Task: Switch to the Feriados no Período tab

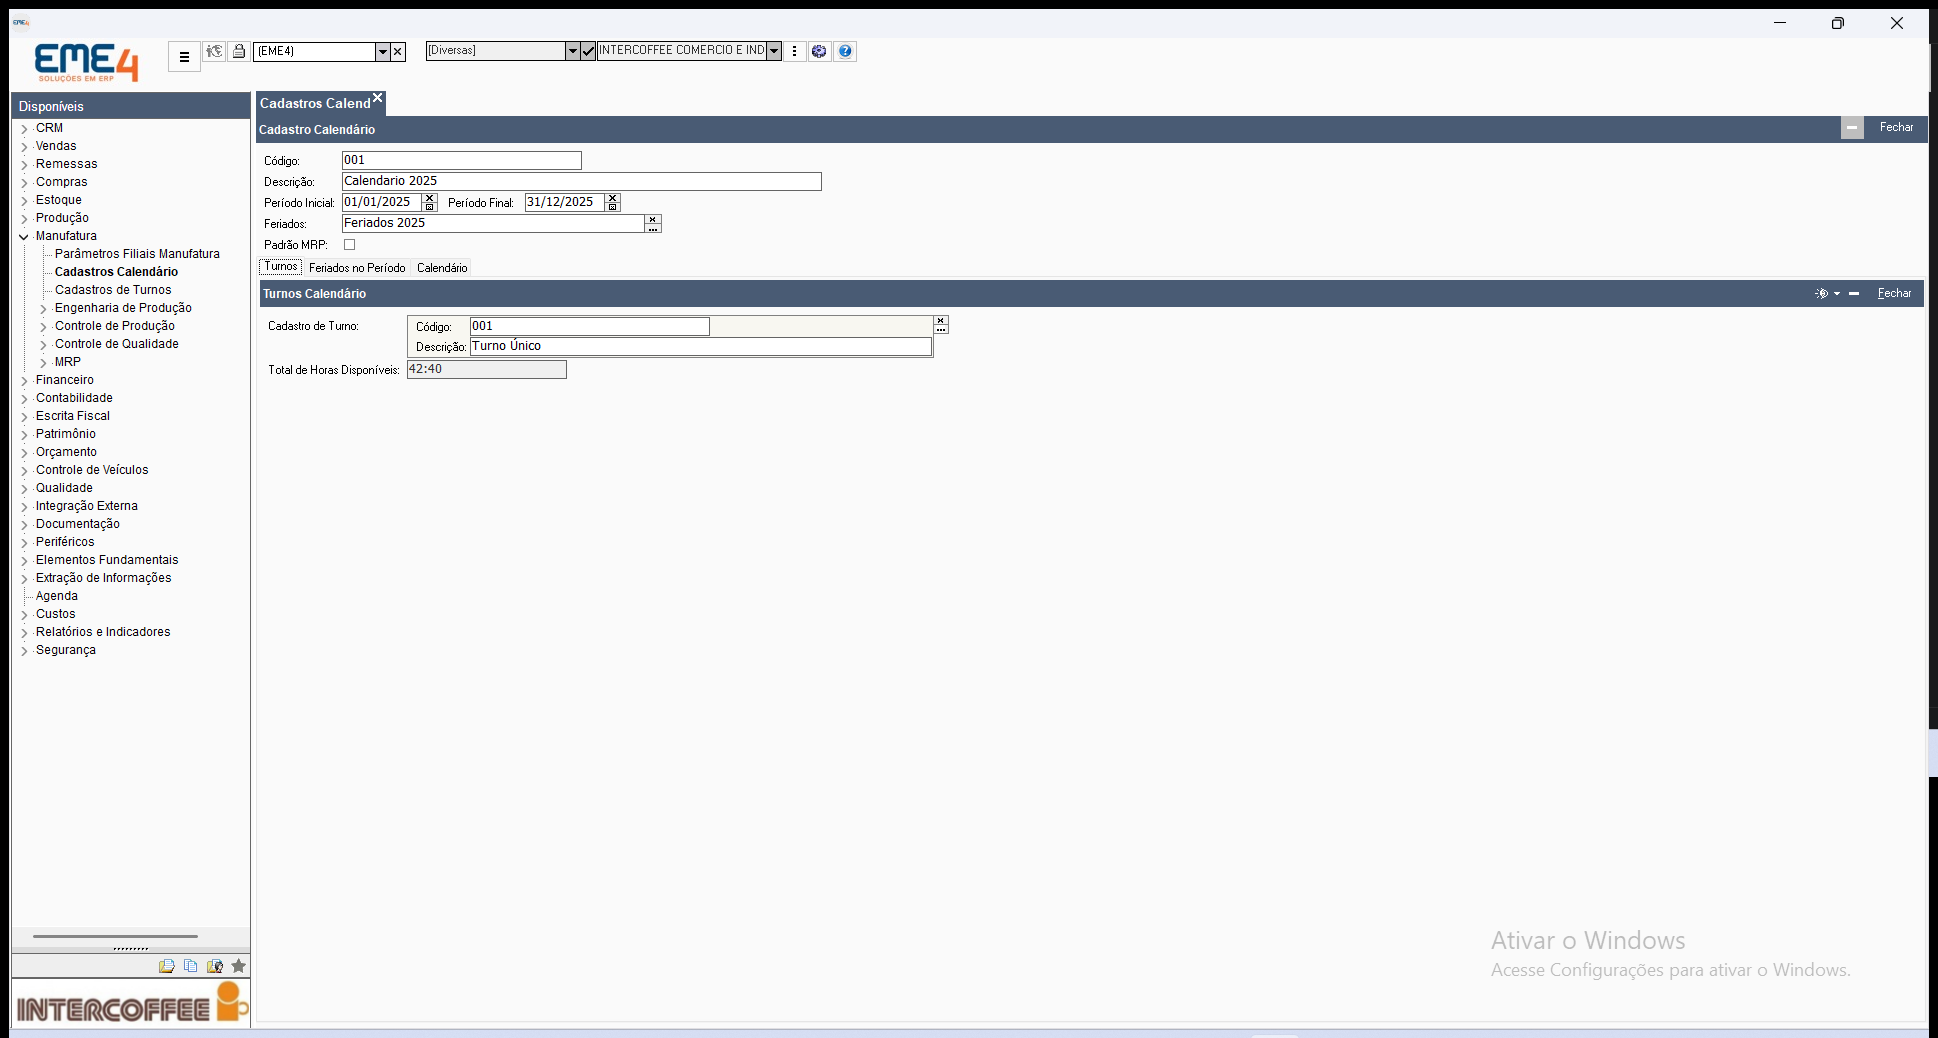Action: click(x=357, y=268)
